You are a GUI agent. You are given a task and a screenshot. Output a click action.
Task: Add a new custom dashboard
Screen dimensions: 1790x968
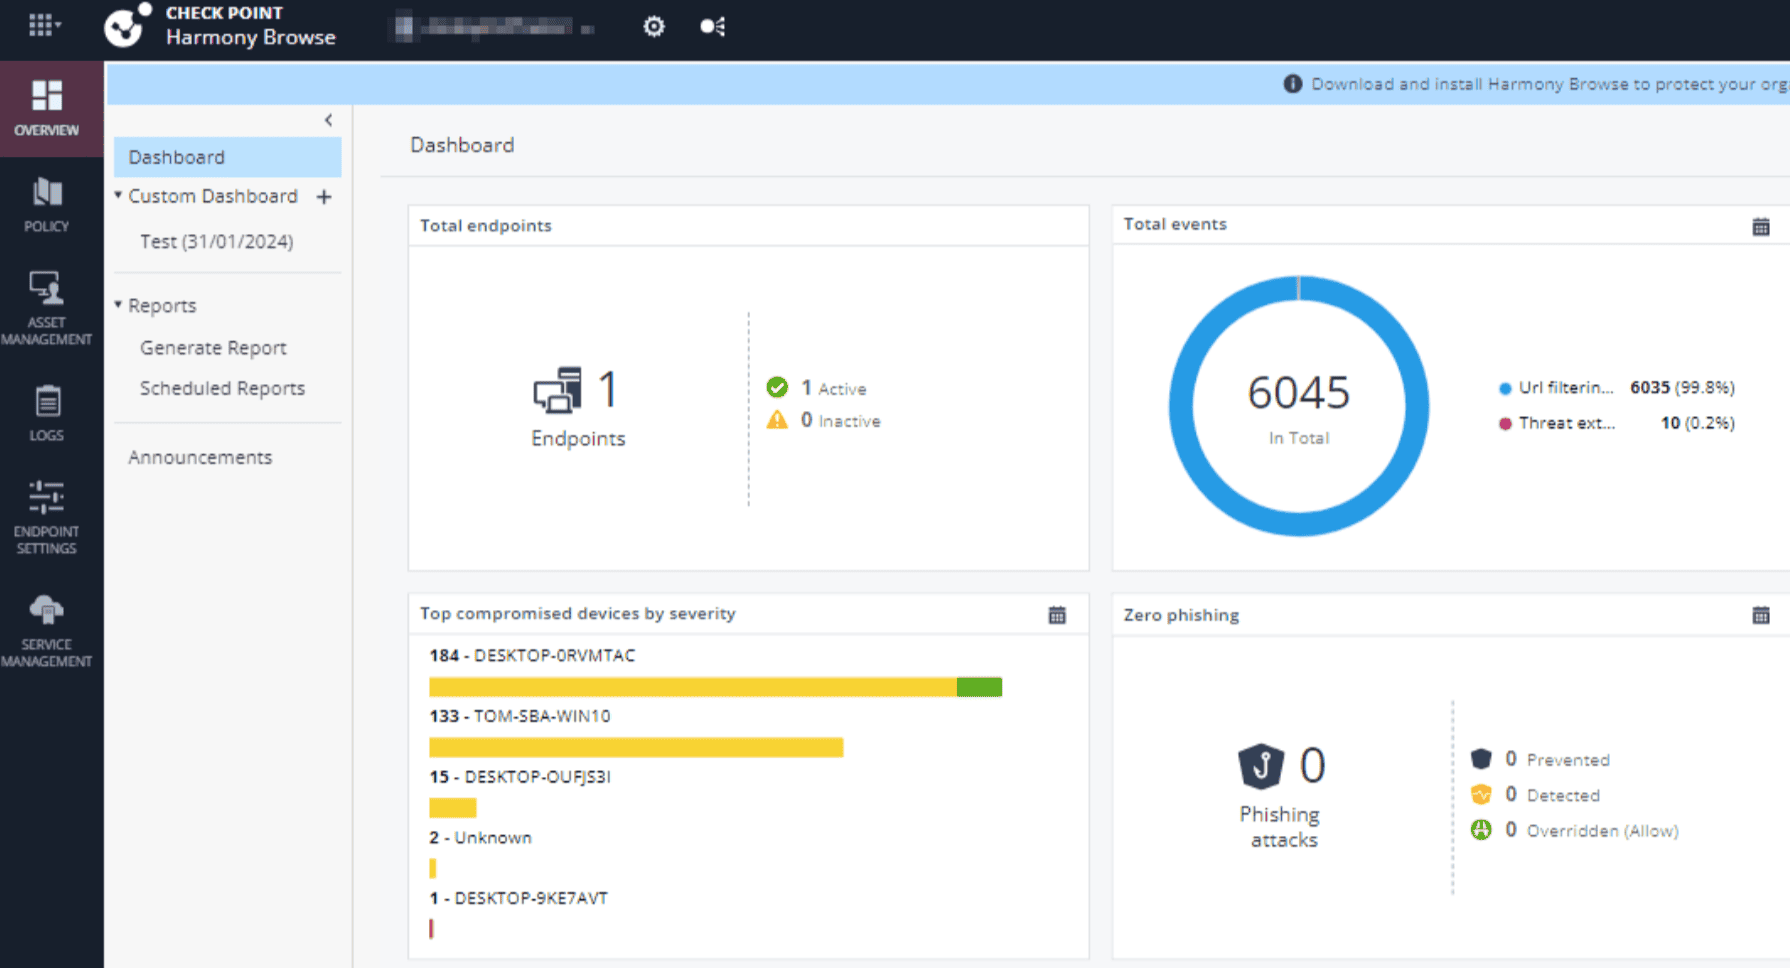pos(324,197)
